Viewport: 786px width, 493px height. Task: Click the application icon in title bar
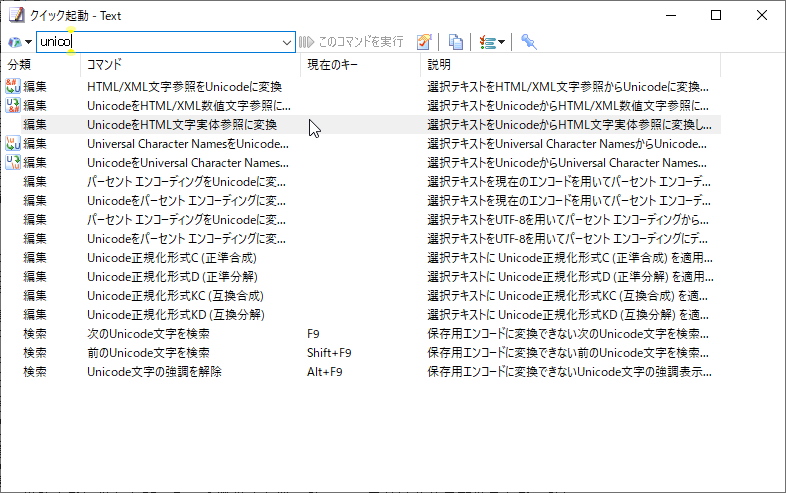tap(16, 16)
